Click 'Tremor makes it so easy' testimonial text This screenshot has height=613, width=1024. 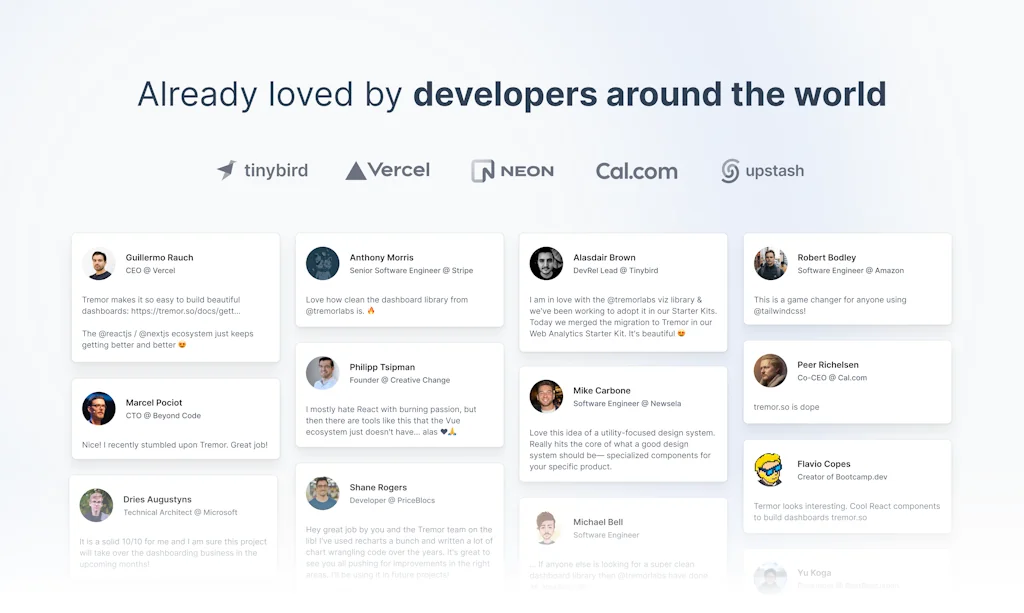tap(161, 305)
